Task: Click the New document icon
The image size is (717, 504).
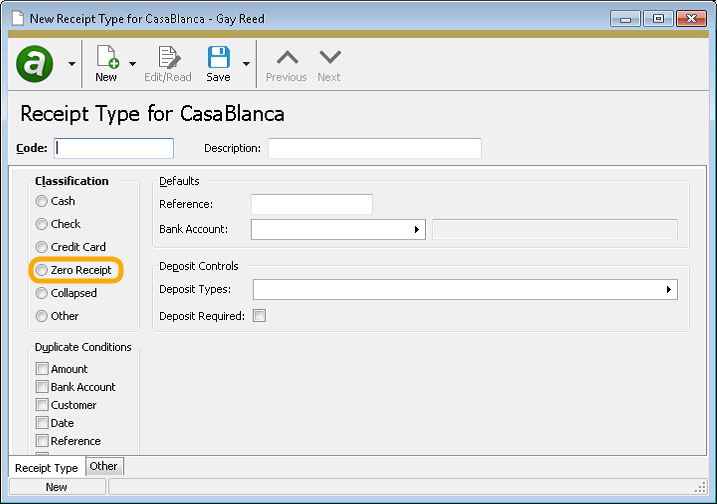Action: coord(106,58)
